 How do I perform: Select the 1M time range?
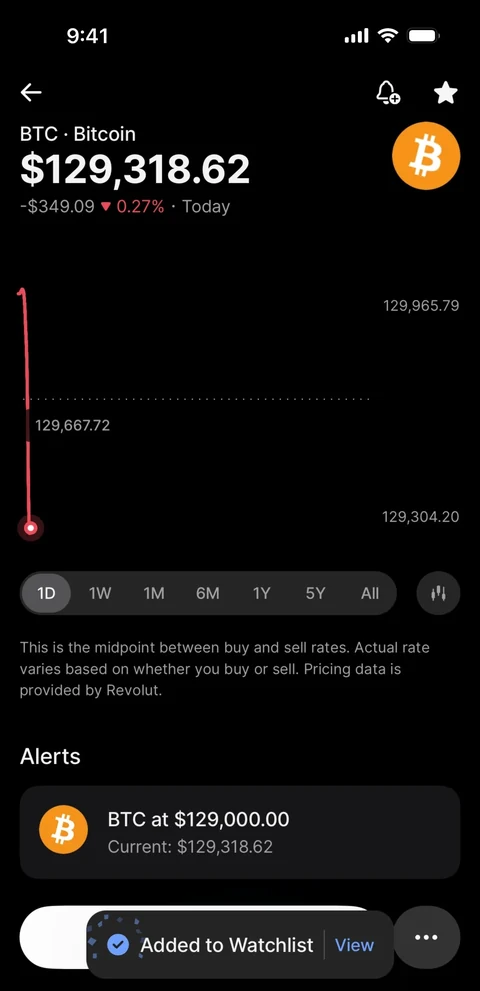coord(154,593)
